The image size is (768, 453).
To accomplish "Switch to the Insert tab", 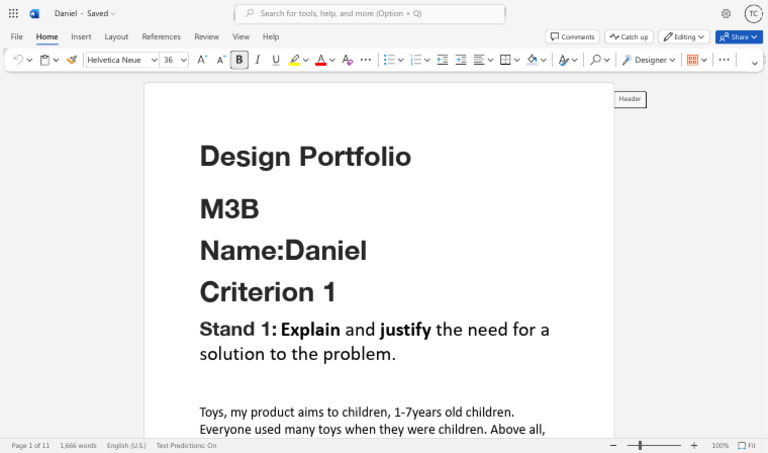I will [81, 37].
